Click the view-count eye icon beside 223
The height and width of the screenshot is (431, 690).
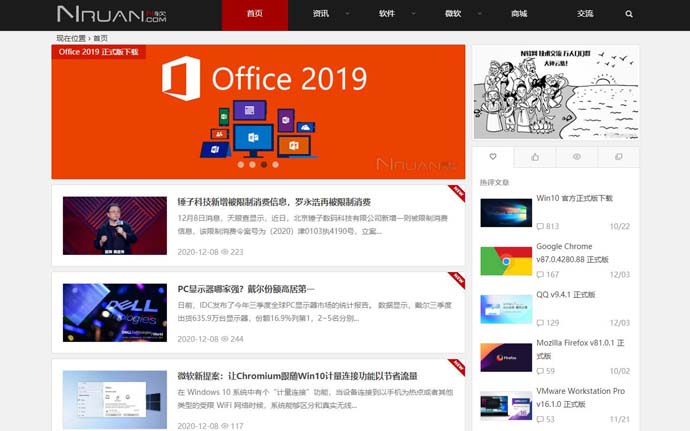click(224, 252)
